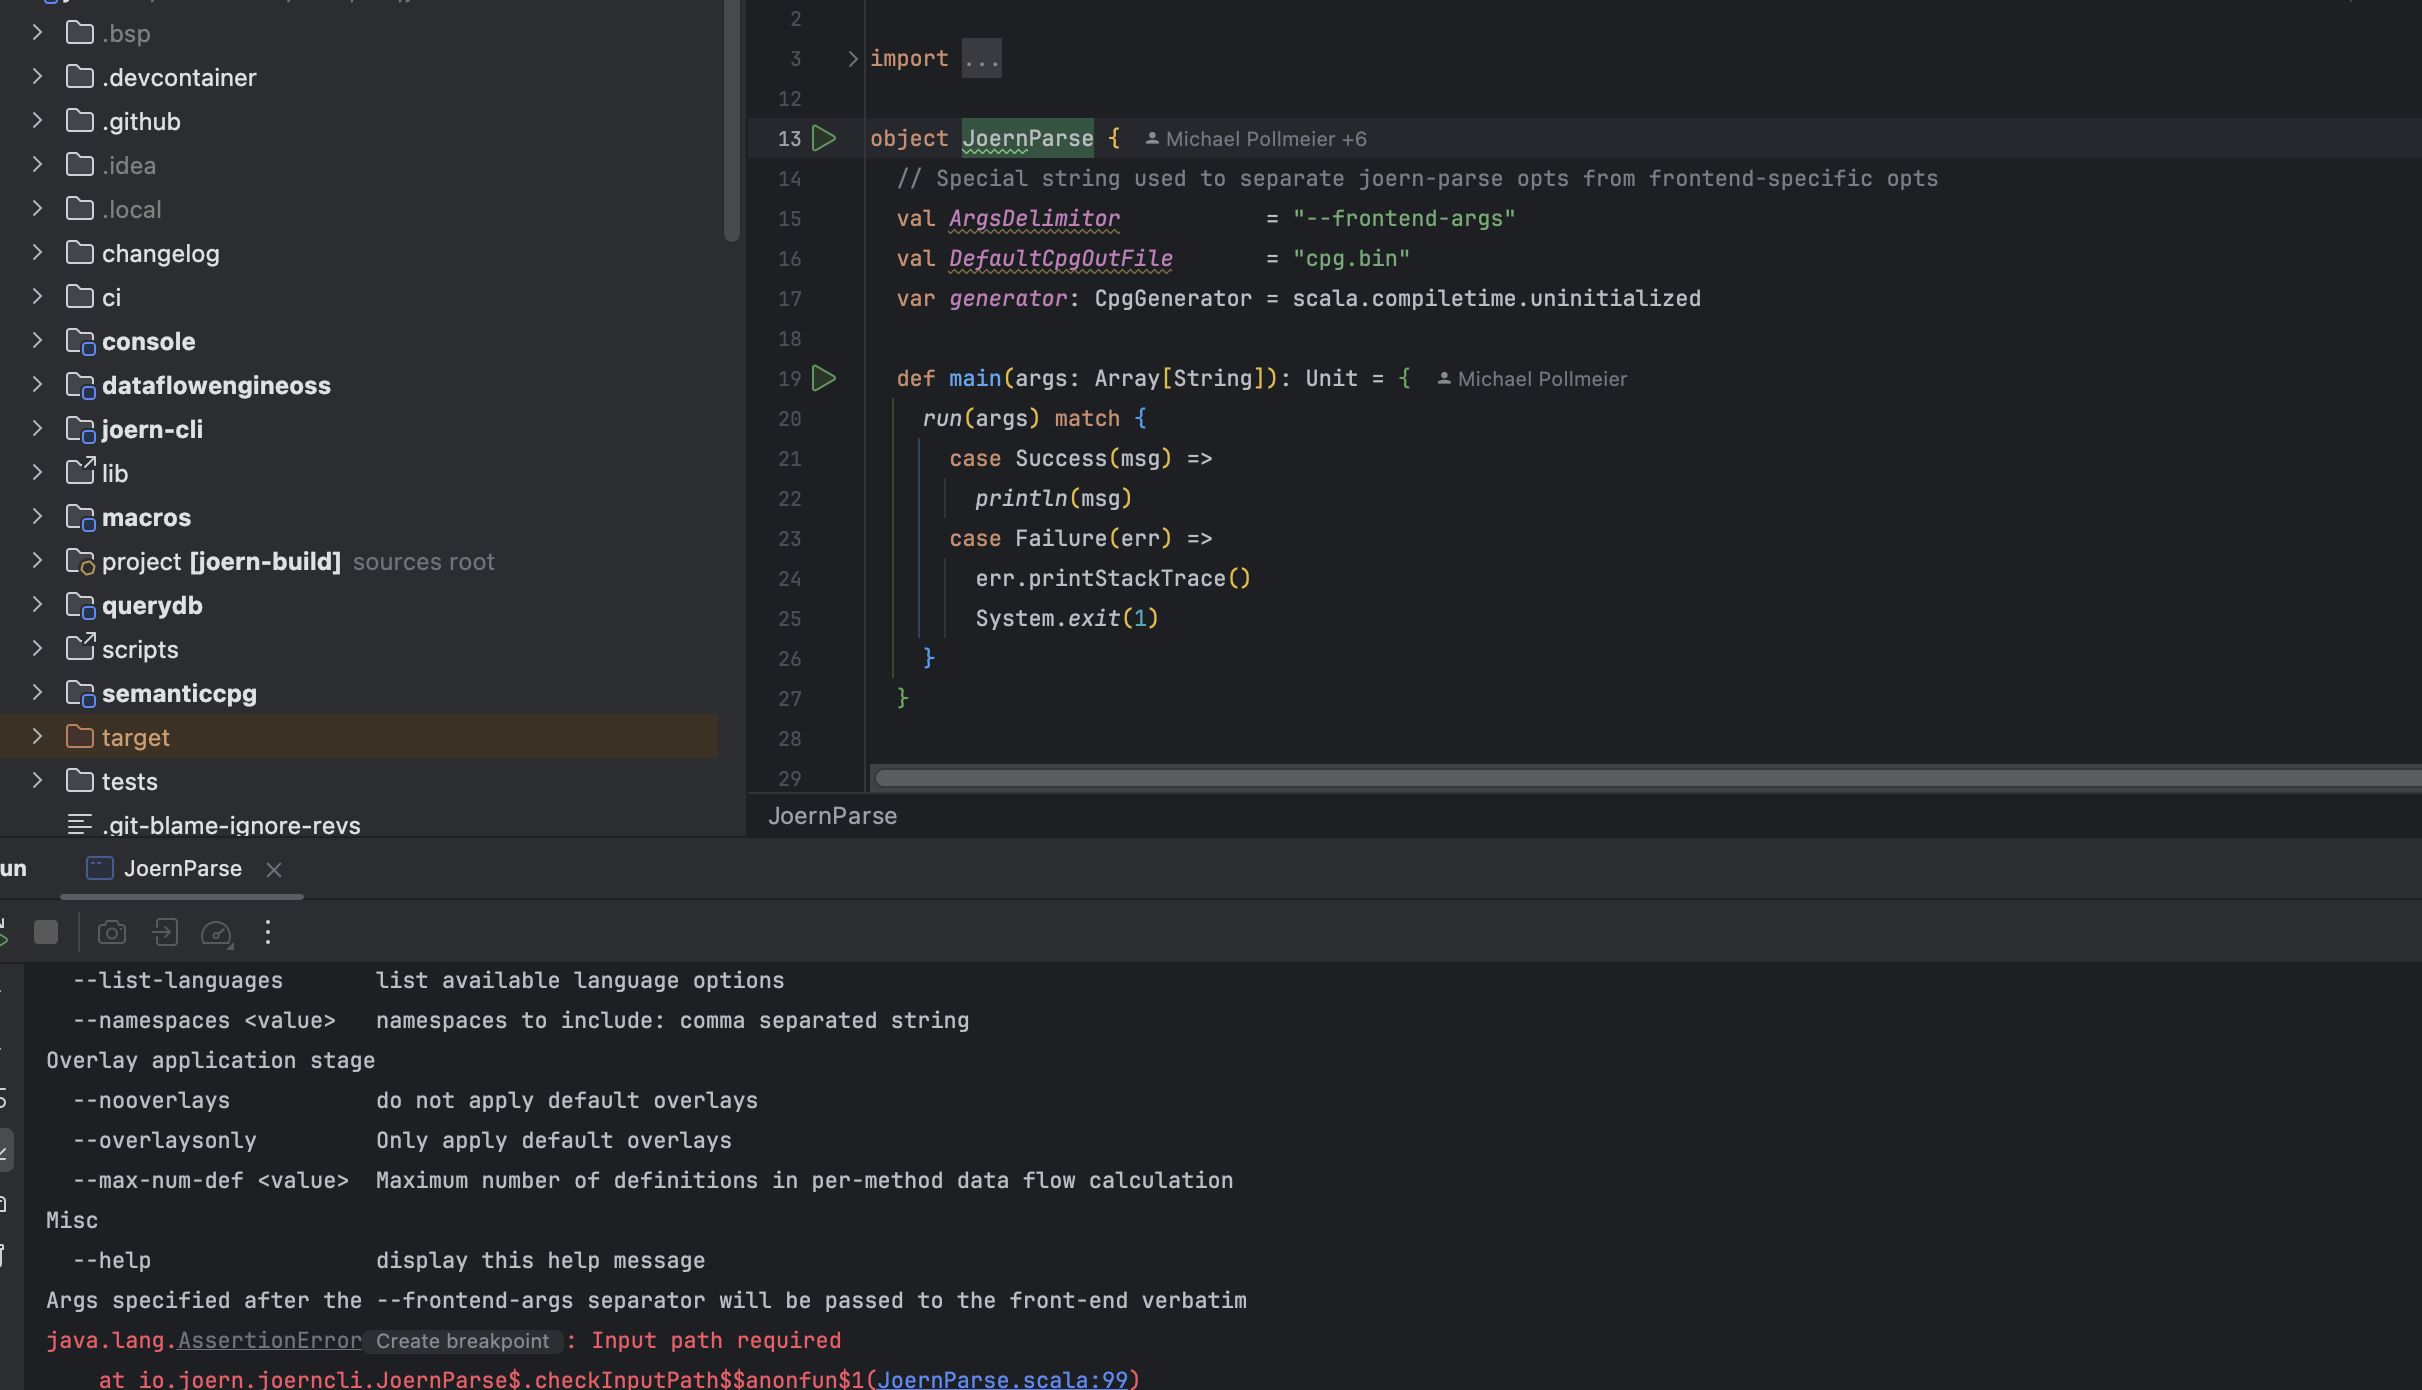Expand the .github folder
2422x1390 pixels.
(x=37, y=121)
